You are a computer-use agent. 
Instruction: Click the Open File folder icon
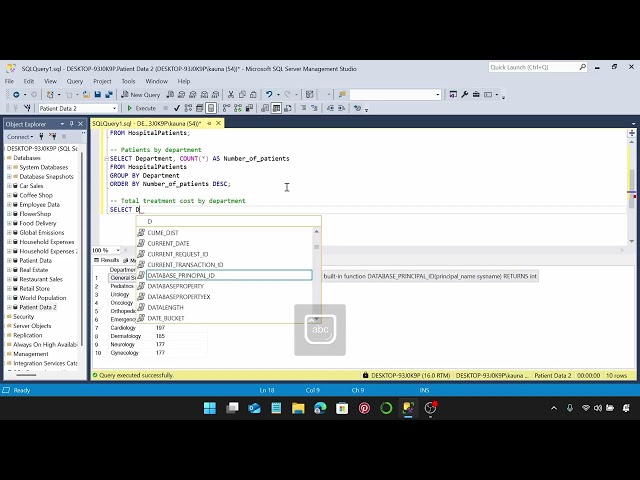click(x=86, y=95)
